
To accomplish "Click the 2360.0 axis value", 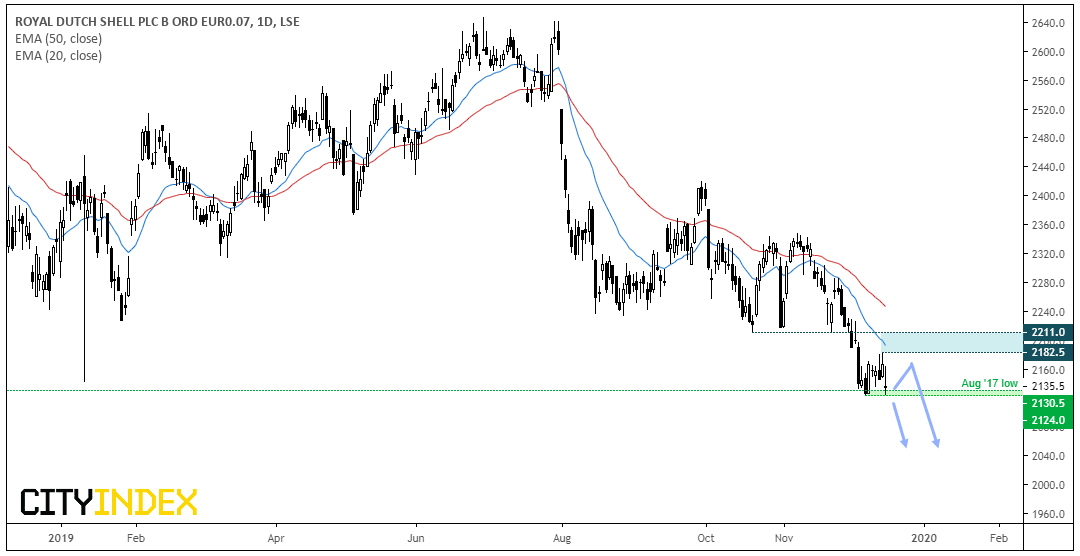I will (1050, 225).
